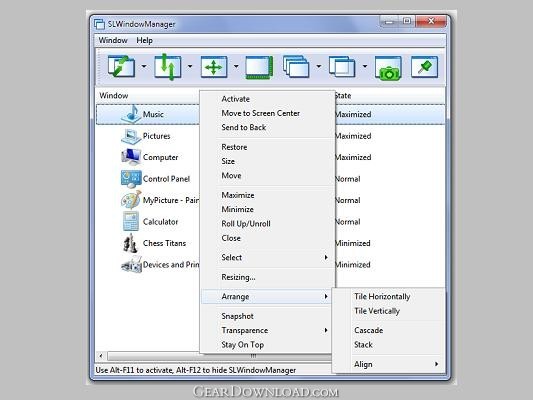
Task: Open the Help menu
Action: (x=144, y=40)
